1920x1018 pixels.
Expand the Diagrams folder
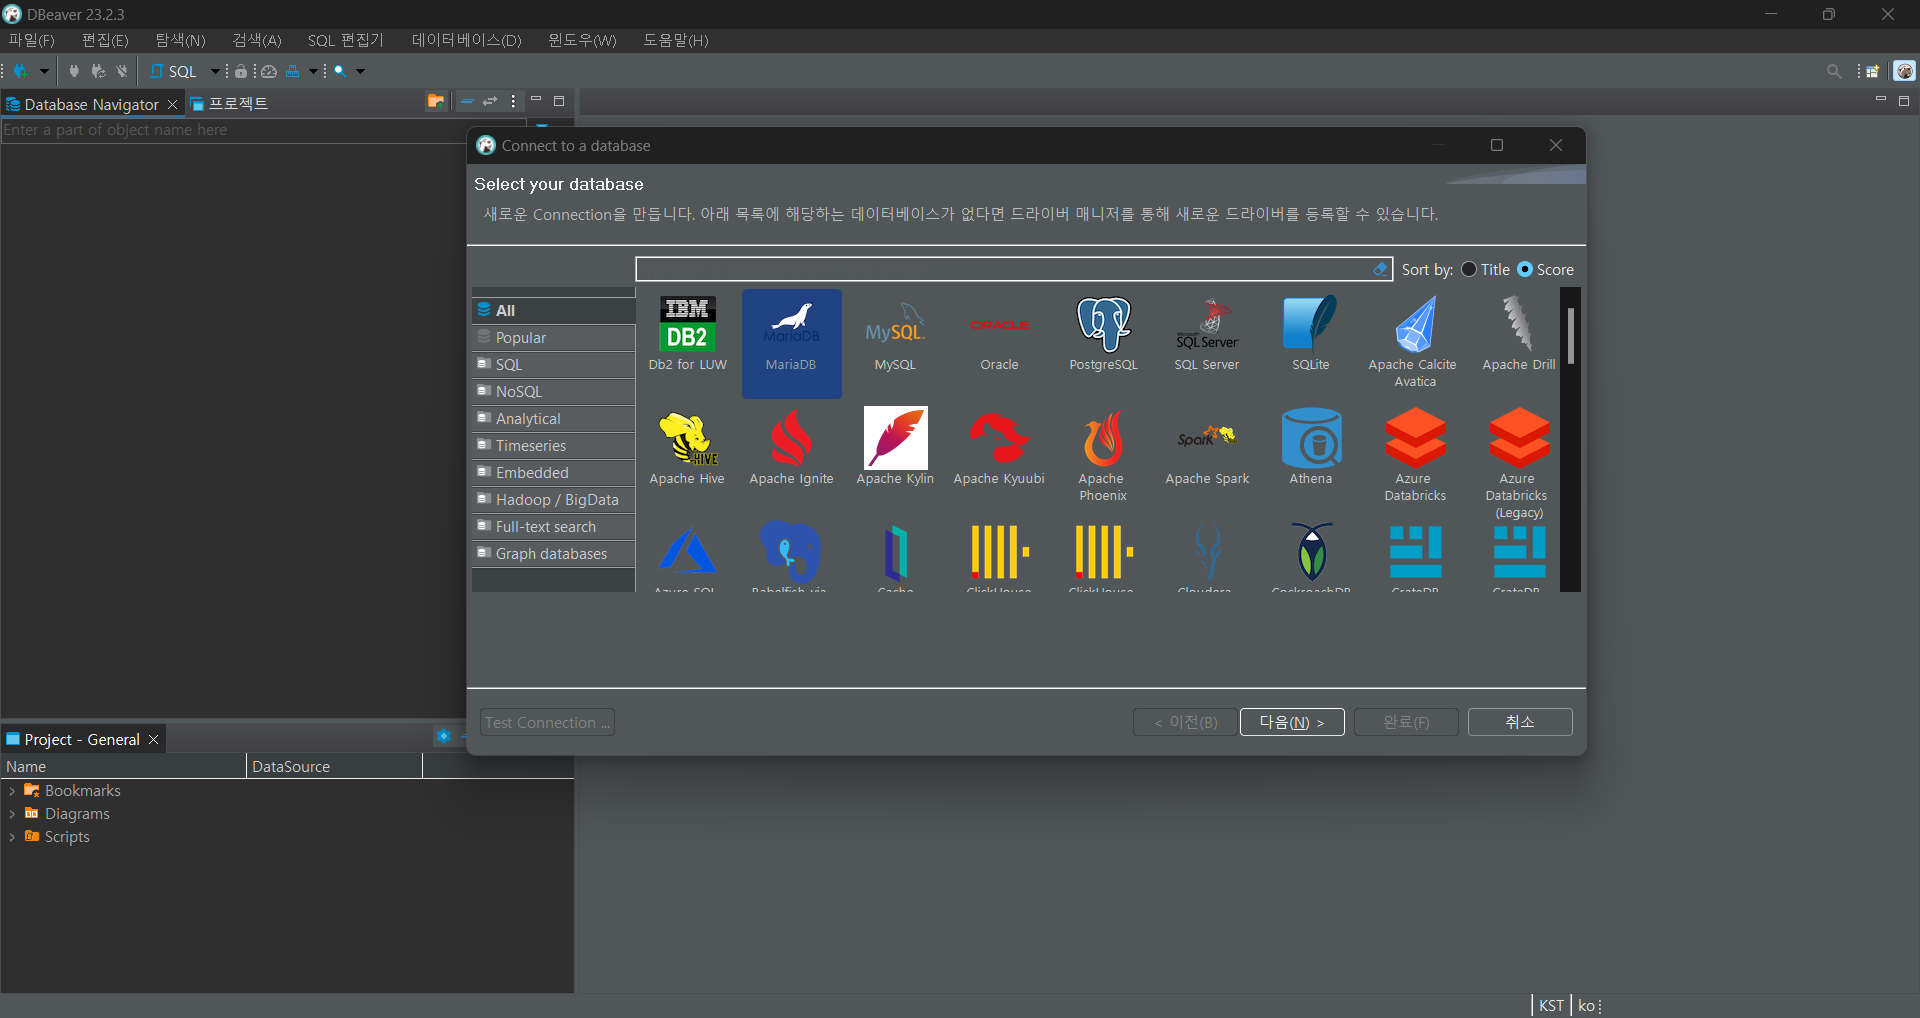point(12,814)
